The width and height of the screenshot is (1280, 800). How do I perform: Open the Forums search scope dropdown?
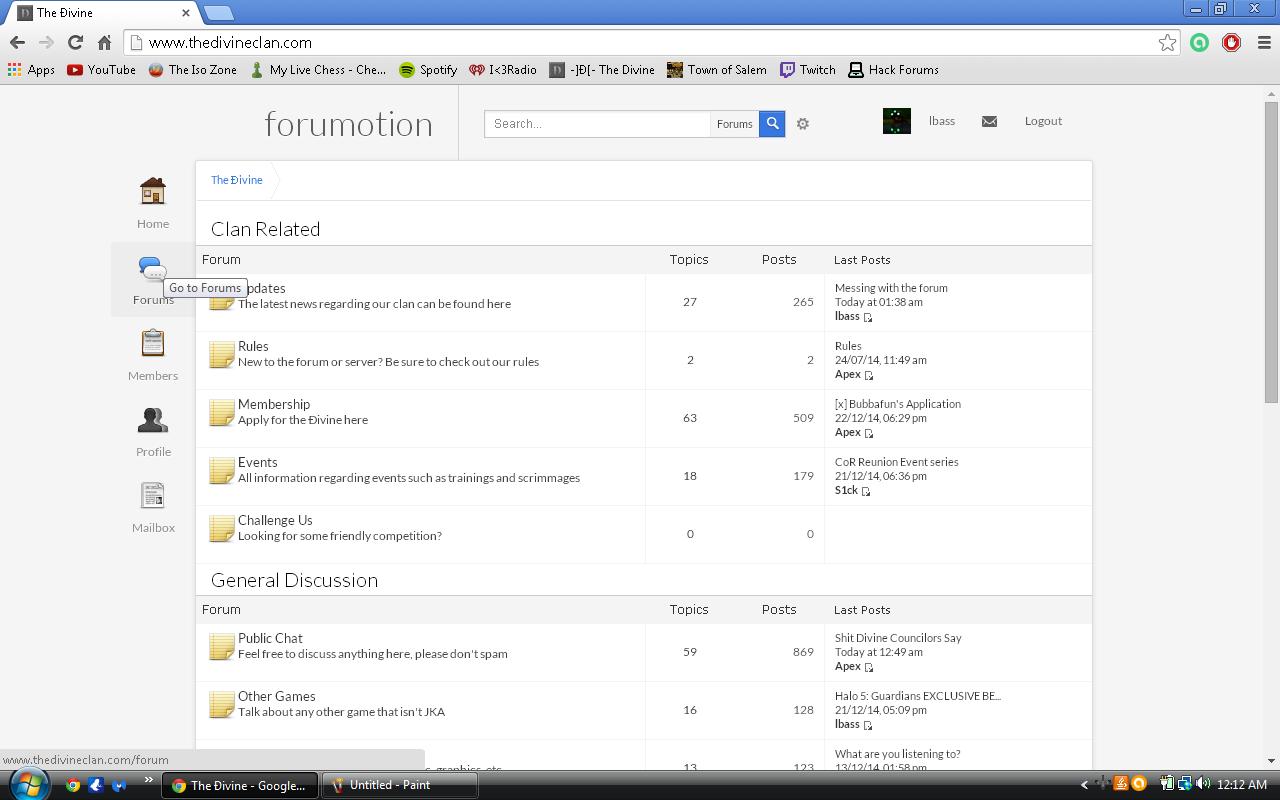coord(734,124)
